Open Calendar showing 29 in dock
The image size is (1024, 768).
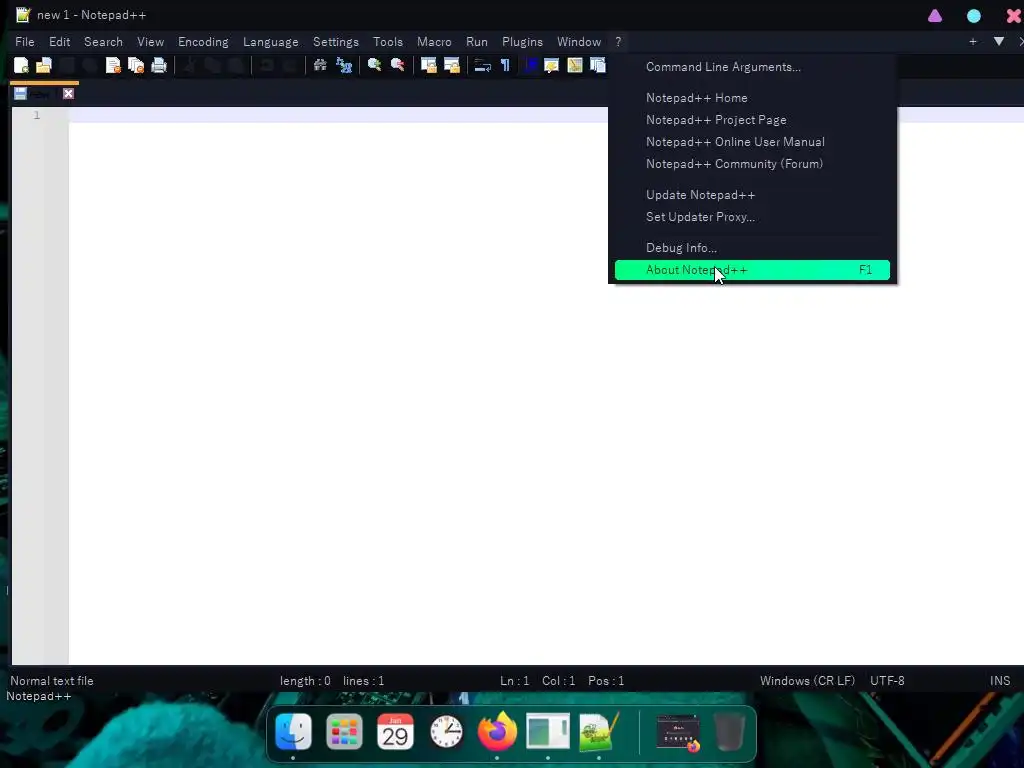(x=395, y=731)
